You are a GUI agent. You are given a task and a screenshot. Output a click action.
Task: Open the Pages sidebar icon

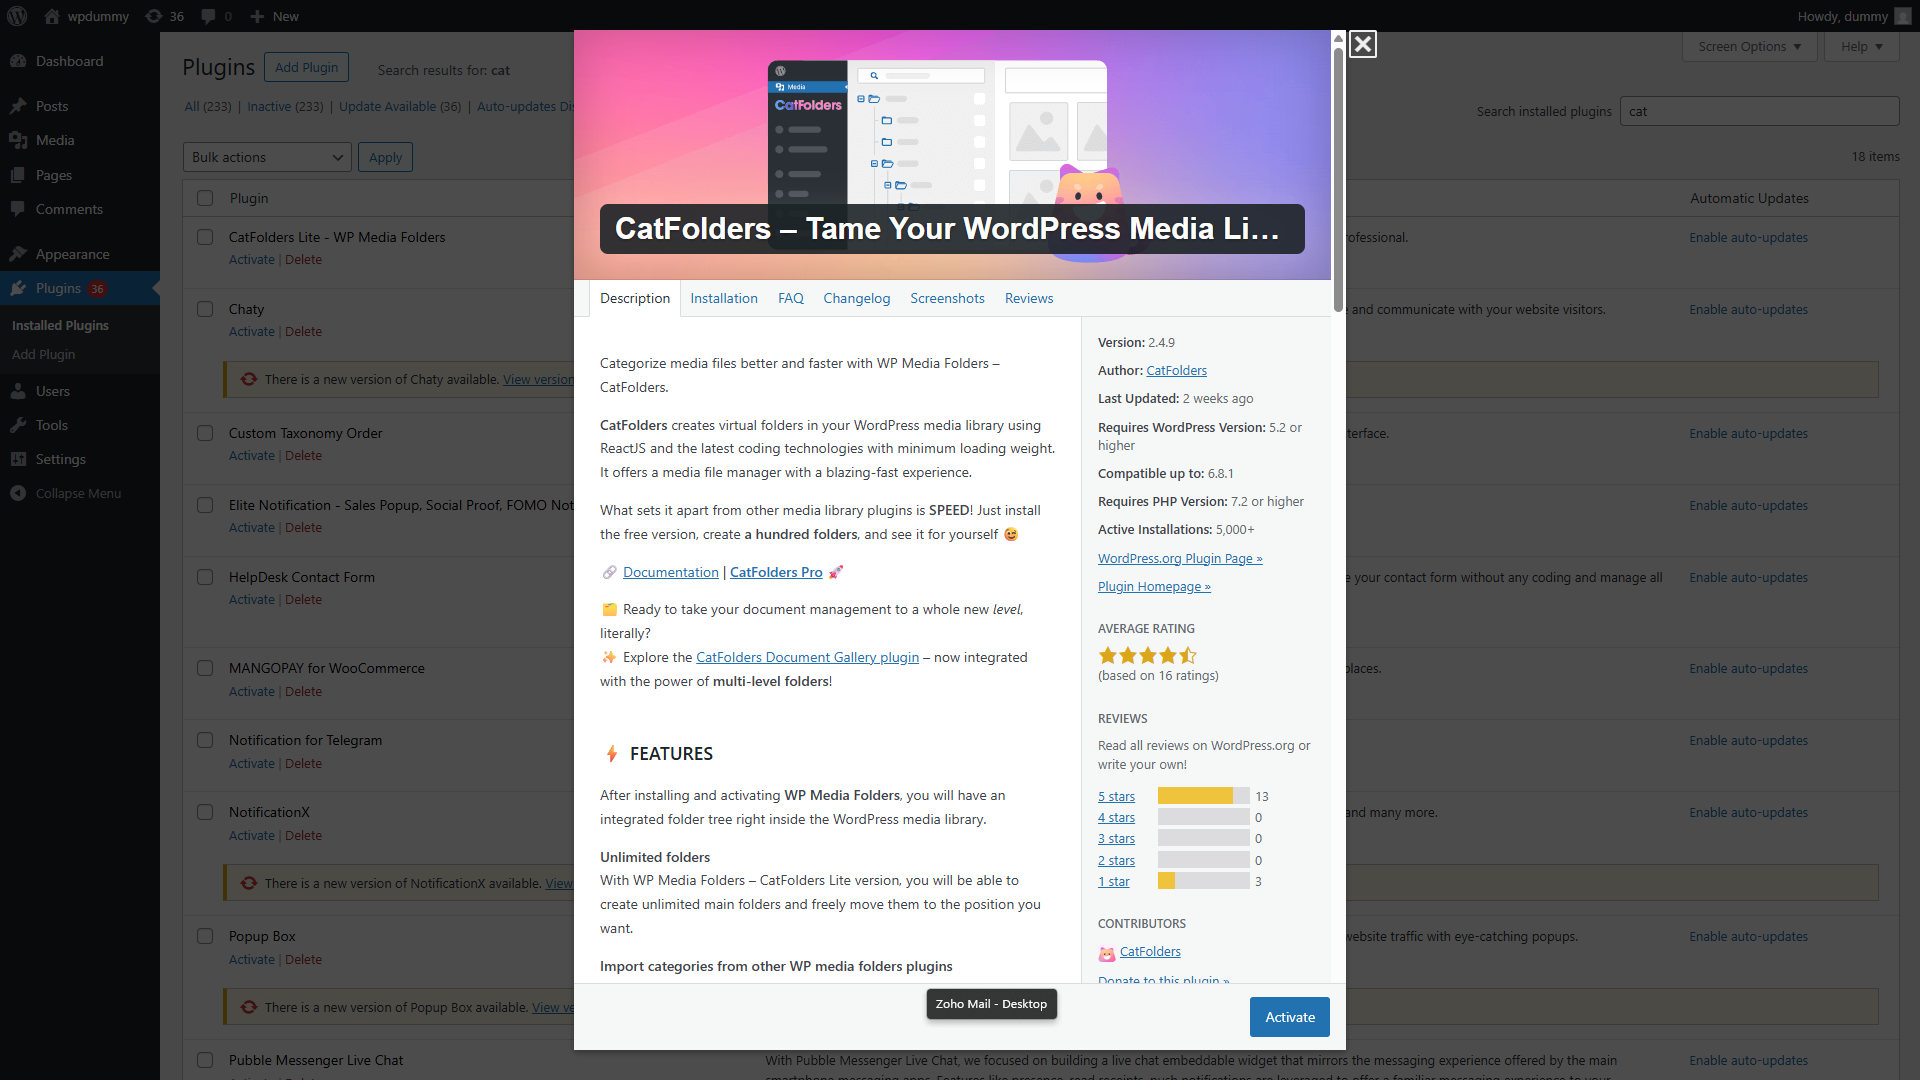(18, 175)
